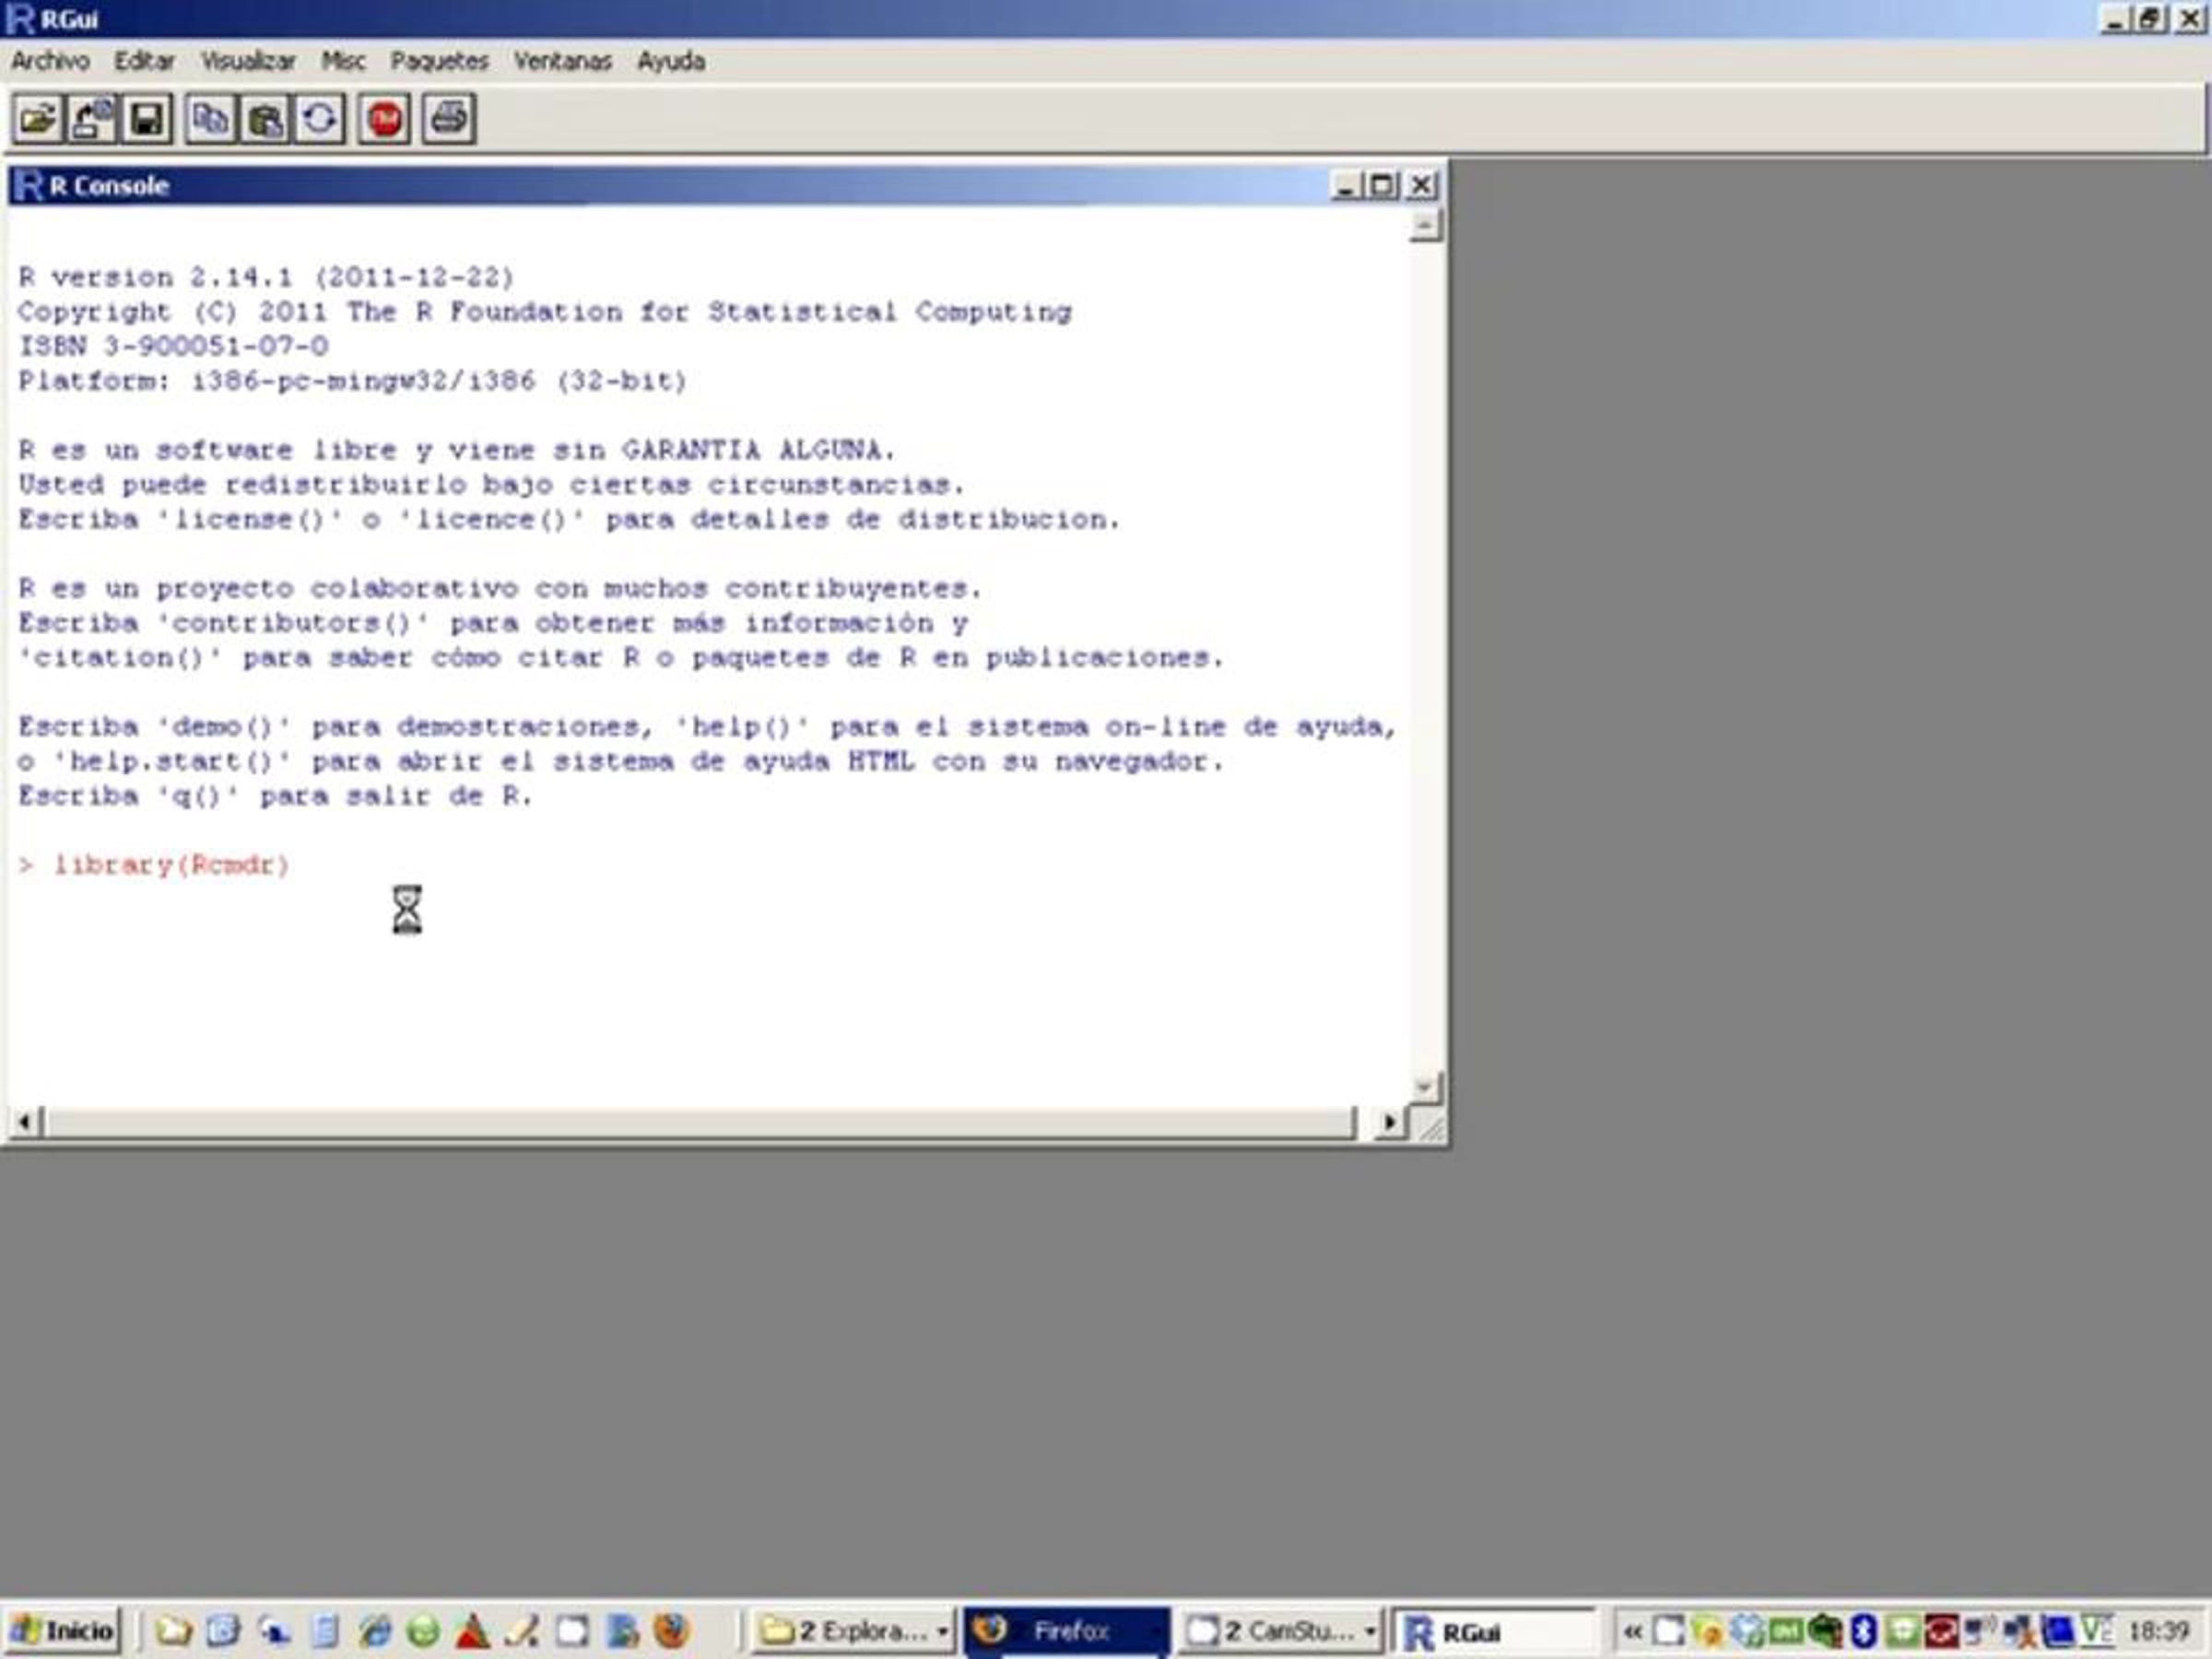Open the folder icon in quick launch
This screenshot has width=2212, height=1659.
coord(174,1631)
